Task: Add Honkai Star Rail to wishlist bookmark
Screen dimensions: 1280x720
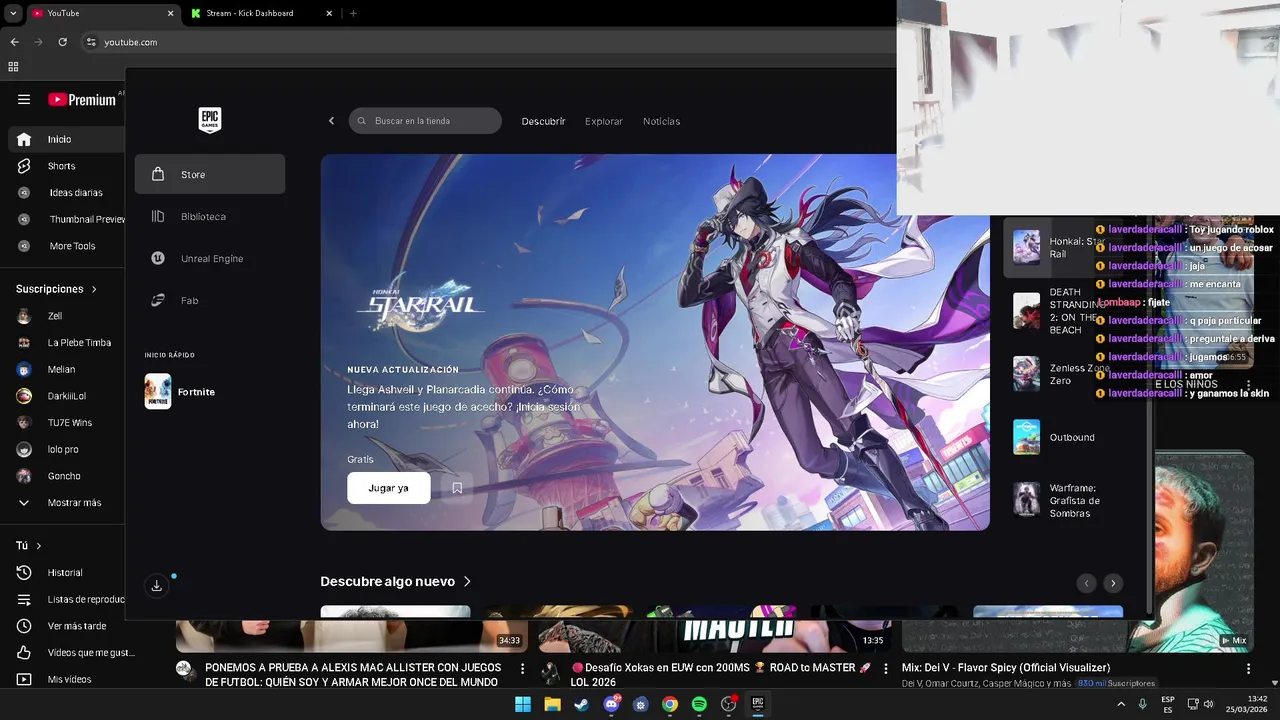Action: (457, 488)
